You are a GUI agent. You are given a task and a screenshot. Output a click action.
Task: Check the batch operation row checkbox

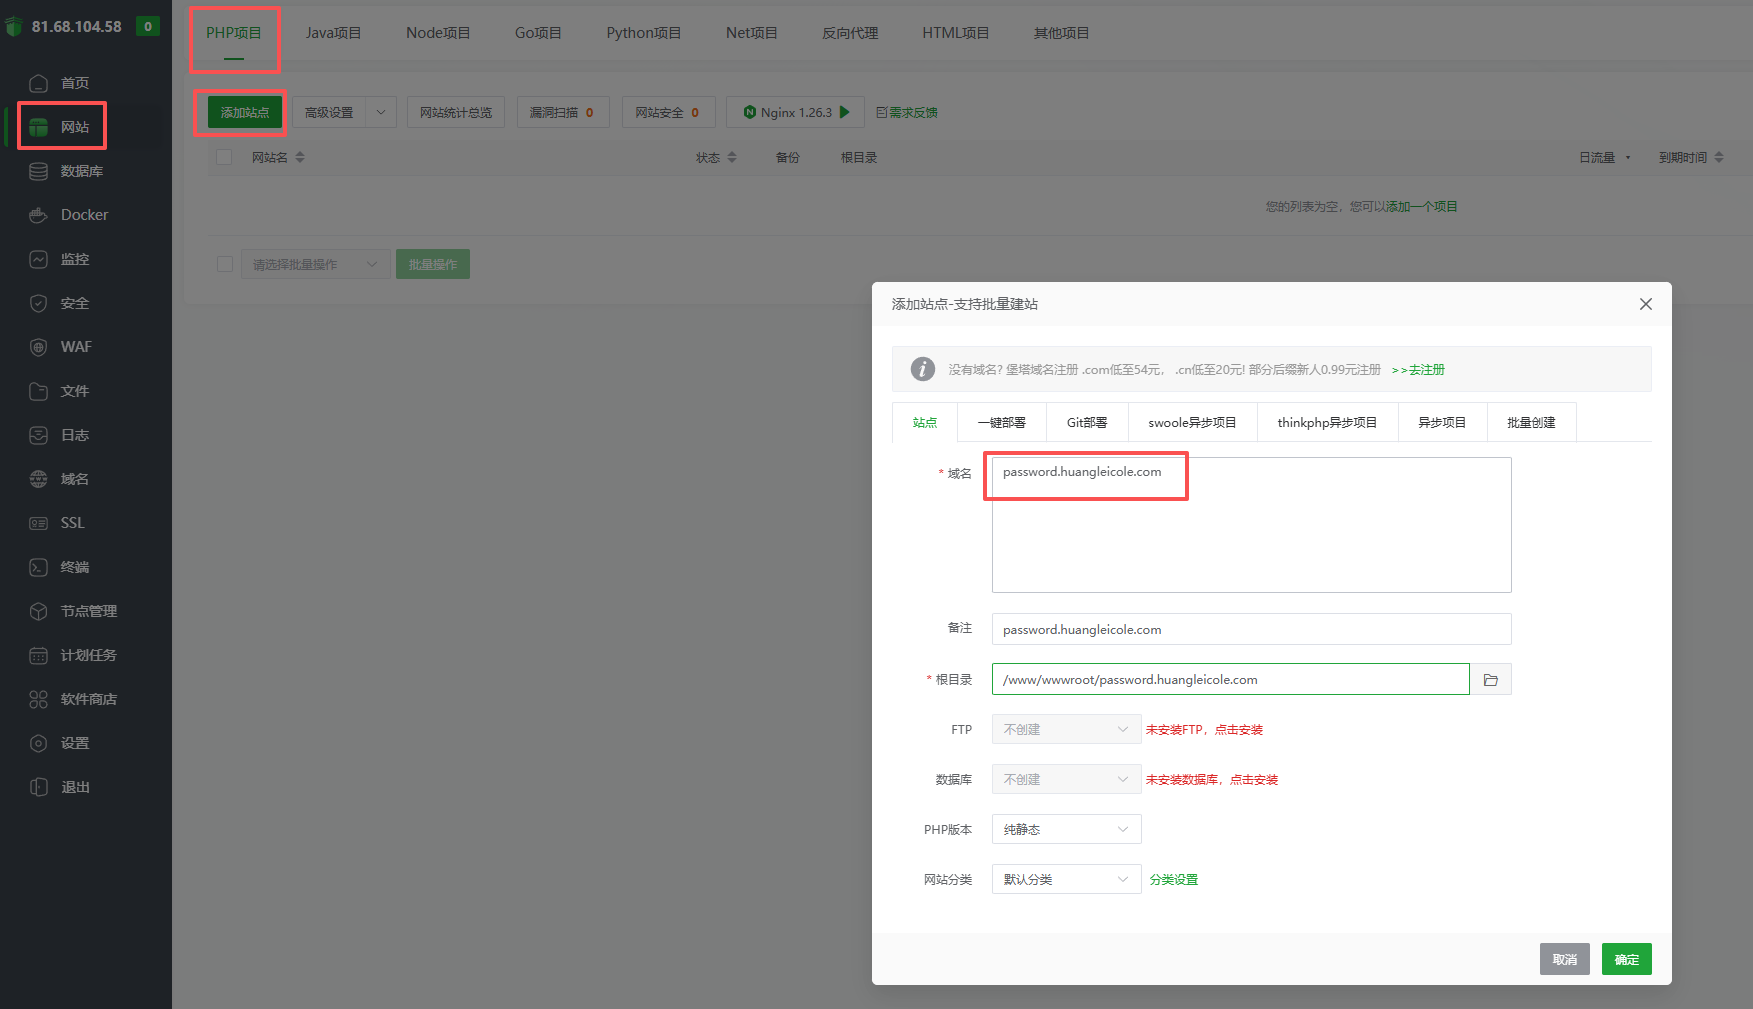[x=225, y=264]
